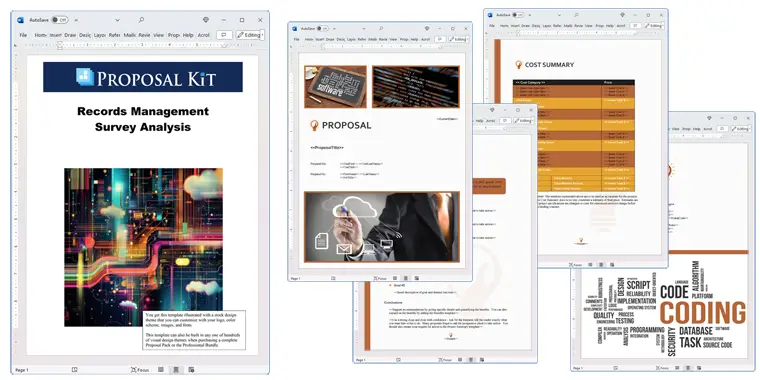This screenshot has height=380, width=760.
Task: Toggle AutoSave switch in Proposal title page window
Action: pos(322,29)
